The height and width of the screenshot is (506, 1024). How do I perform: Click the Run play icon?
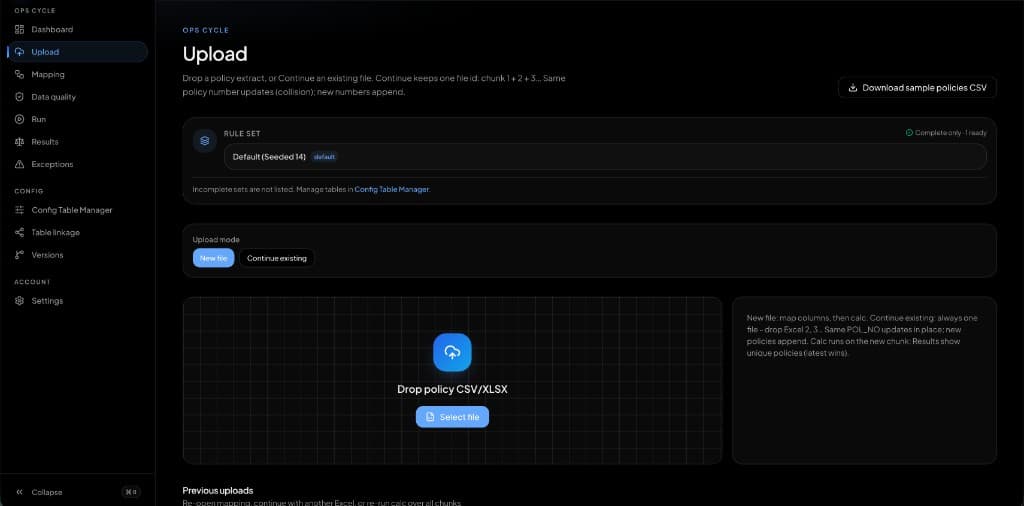click(19, 119)
